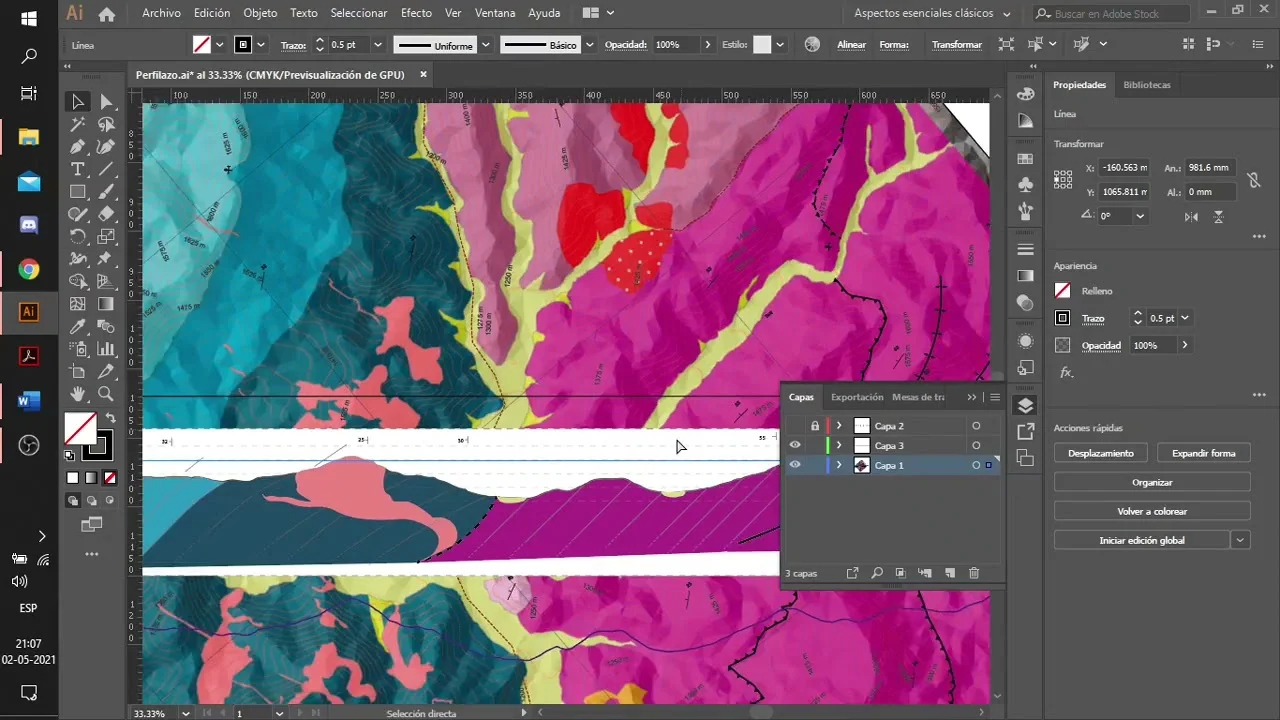Create a new layer in Capas panel

pyautogui.click(x=950, y=573)
